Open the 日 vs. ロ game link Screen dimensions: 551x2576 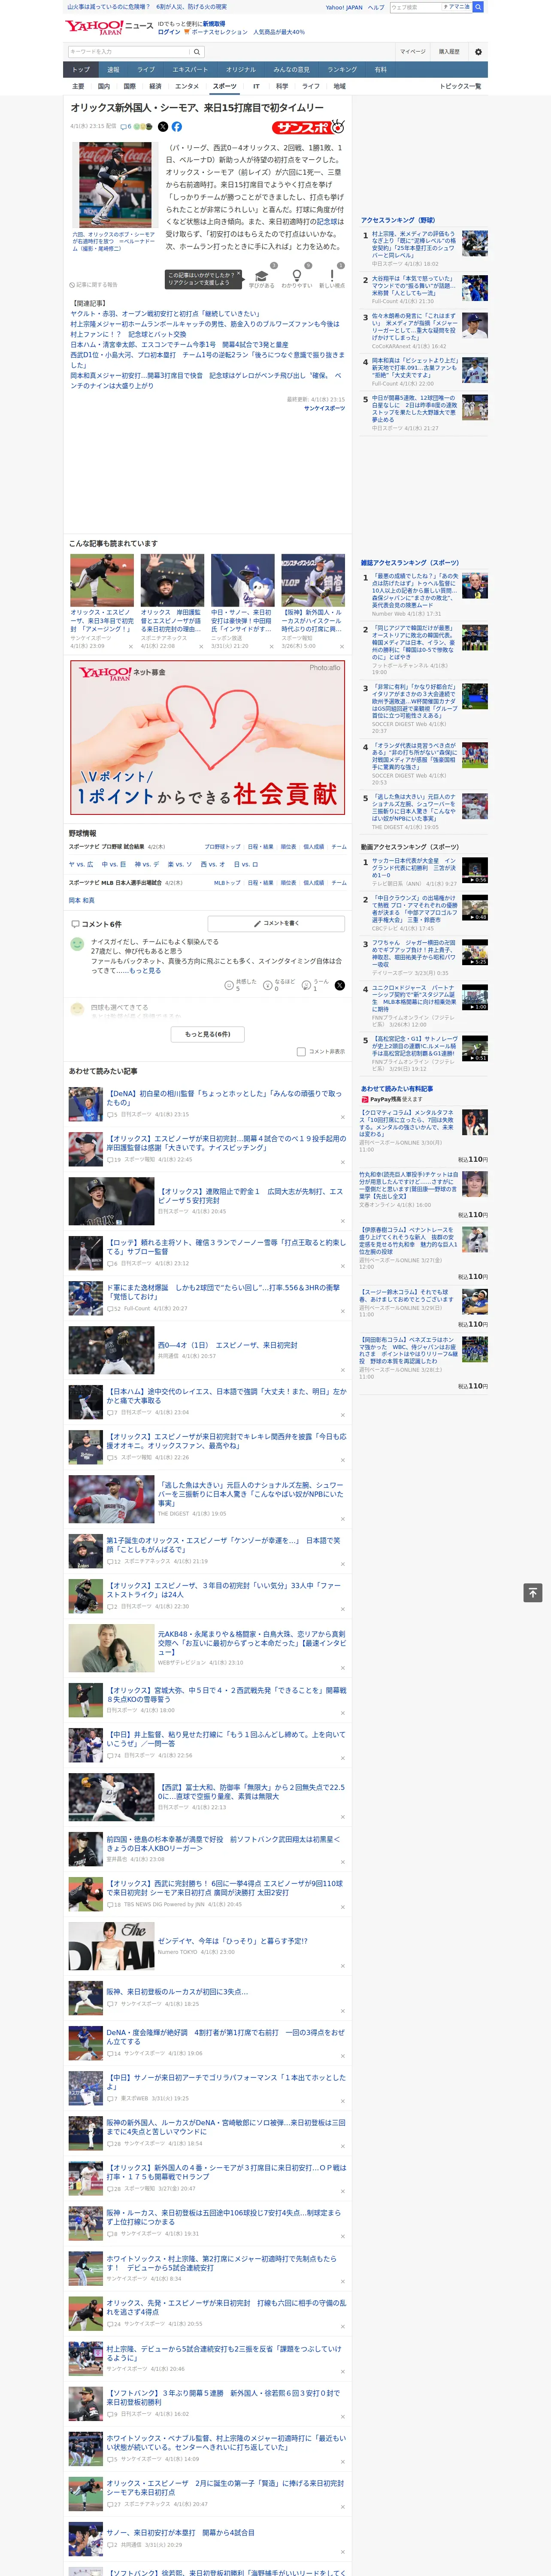point(246,864)
